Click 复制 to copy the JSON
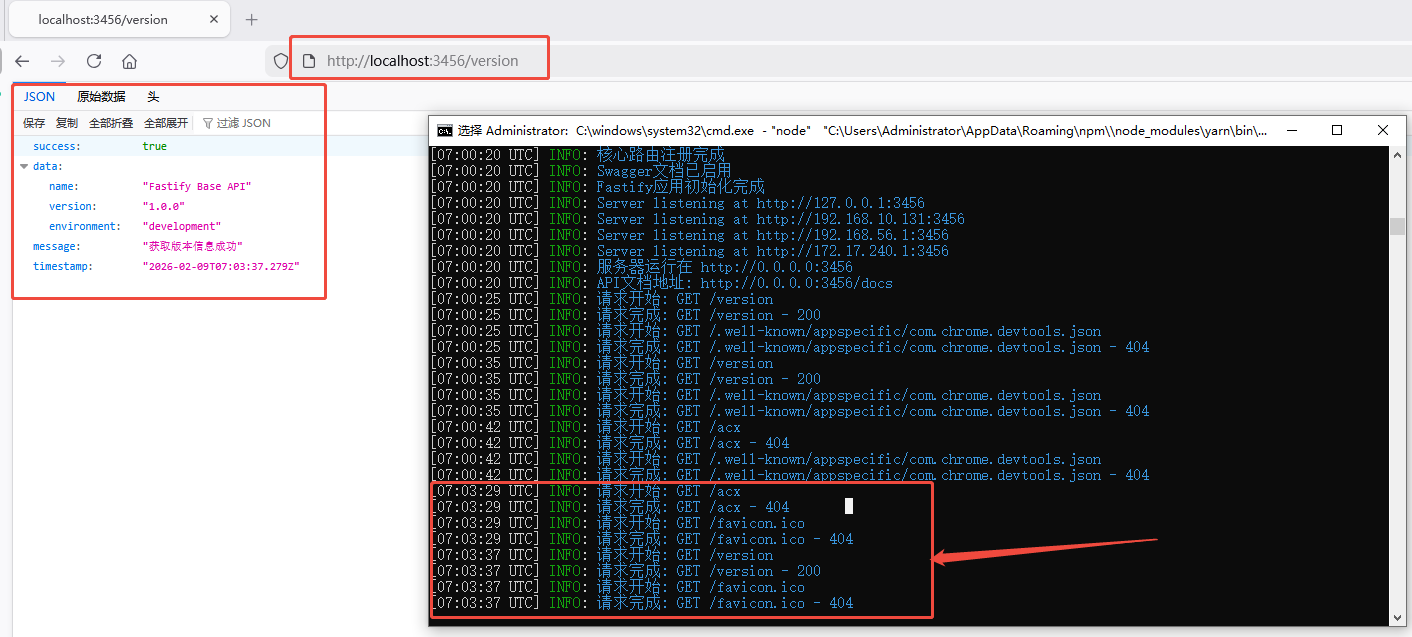Viewport: 1412px width, 637px height. click(66, 123)
